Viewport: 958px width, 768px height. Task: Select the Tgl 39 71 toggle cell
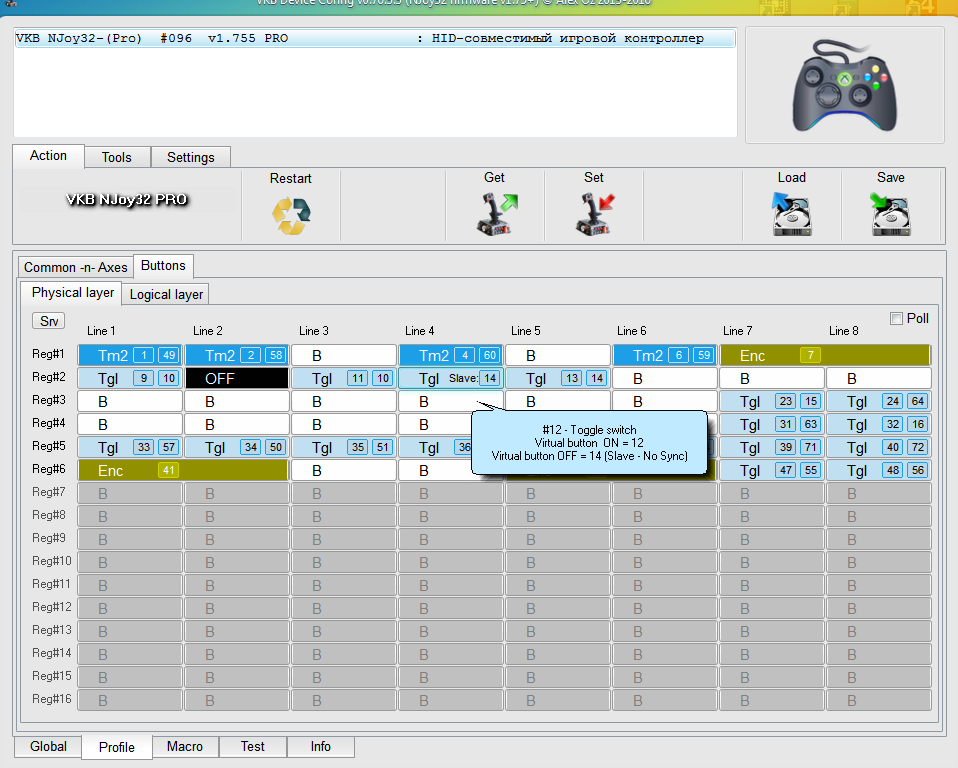click(x=772, y=447)
